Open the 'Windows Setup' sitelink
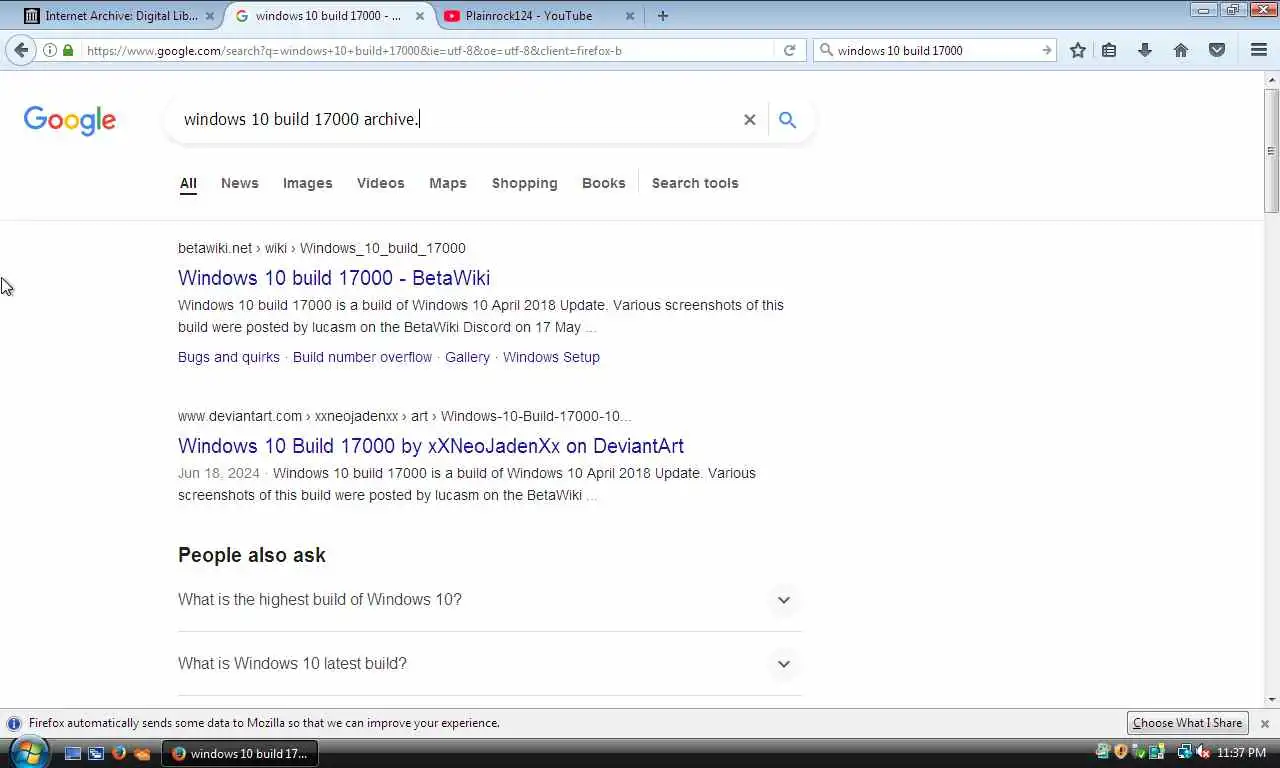Viewport: 1280px width, 768px height. click(x=551, y=357)
